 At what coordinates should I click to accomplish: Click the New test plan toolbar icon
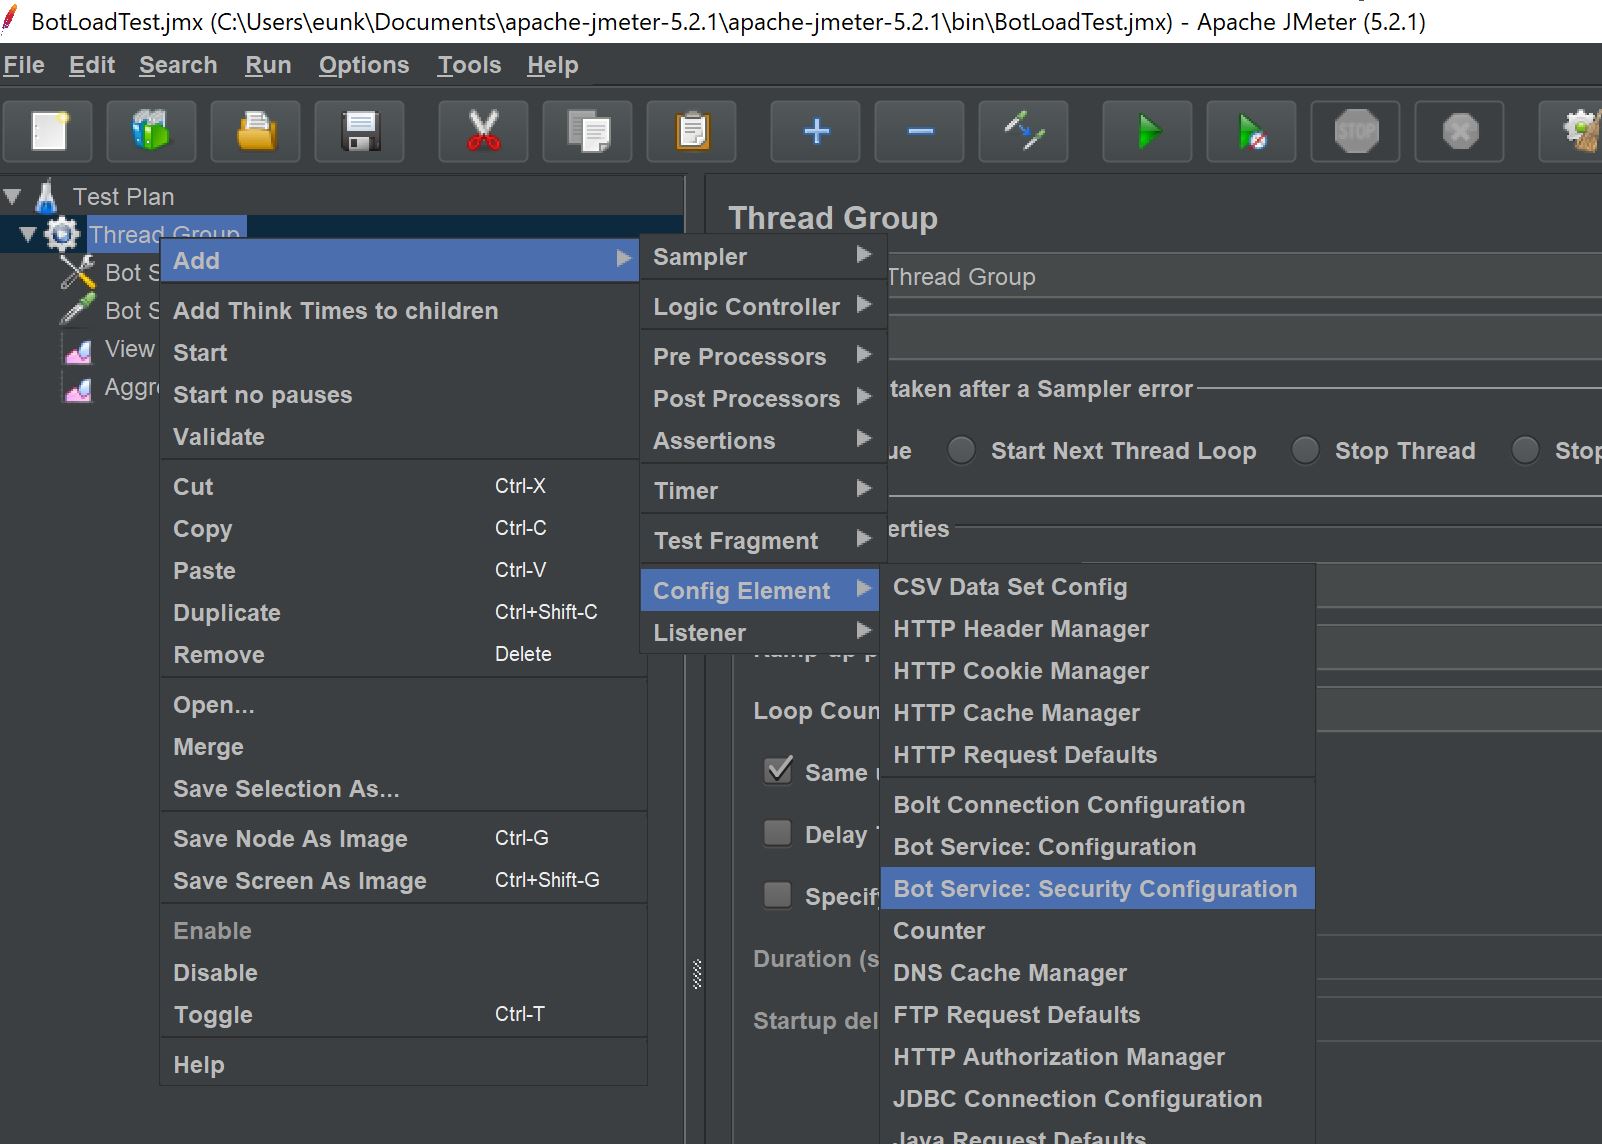[48, 131]
